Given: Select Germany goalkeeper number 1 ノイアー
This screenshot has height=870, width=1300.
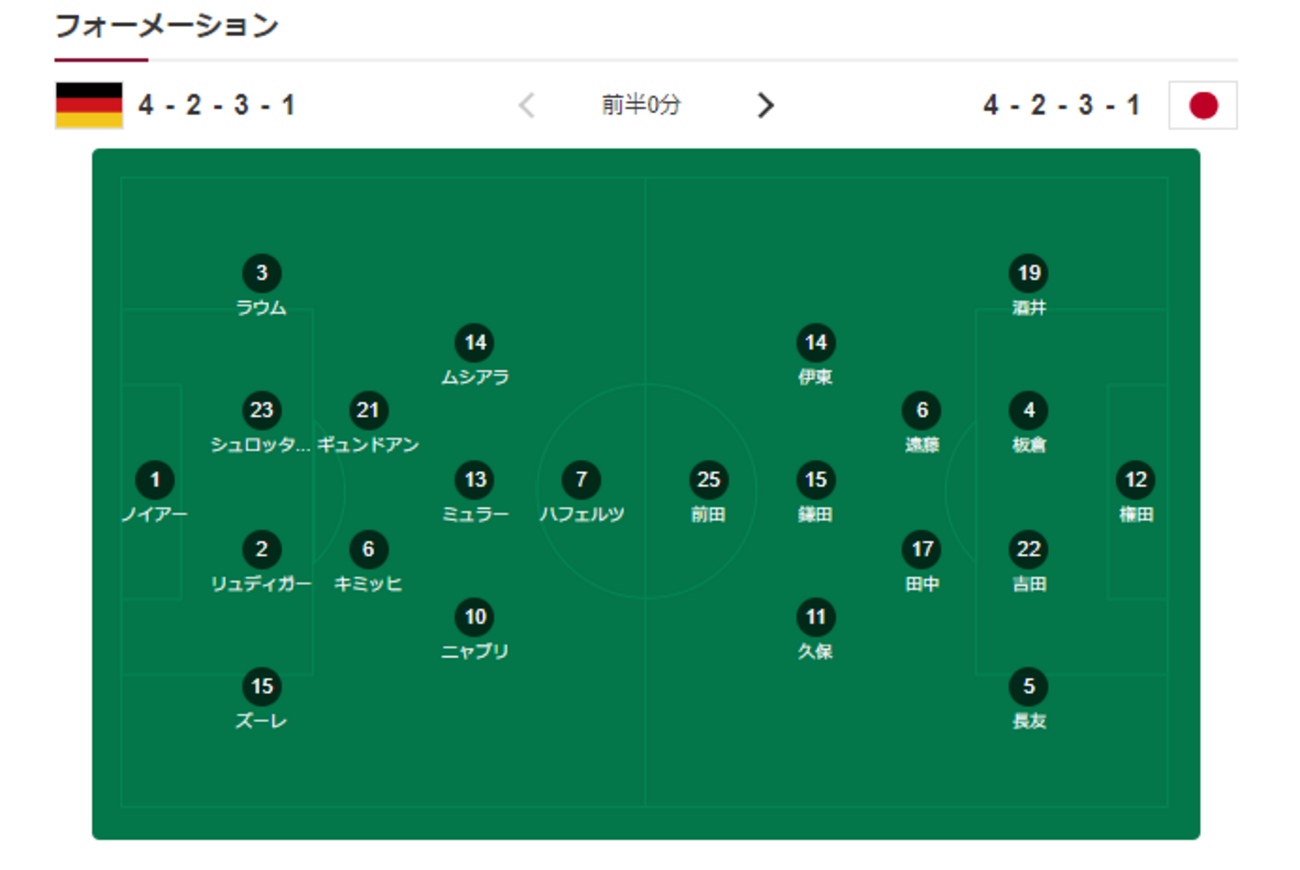Looking at the screenshot, I should (155, 480).
